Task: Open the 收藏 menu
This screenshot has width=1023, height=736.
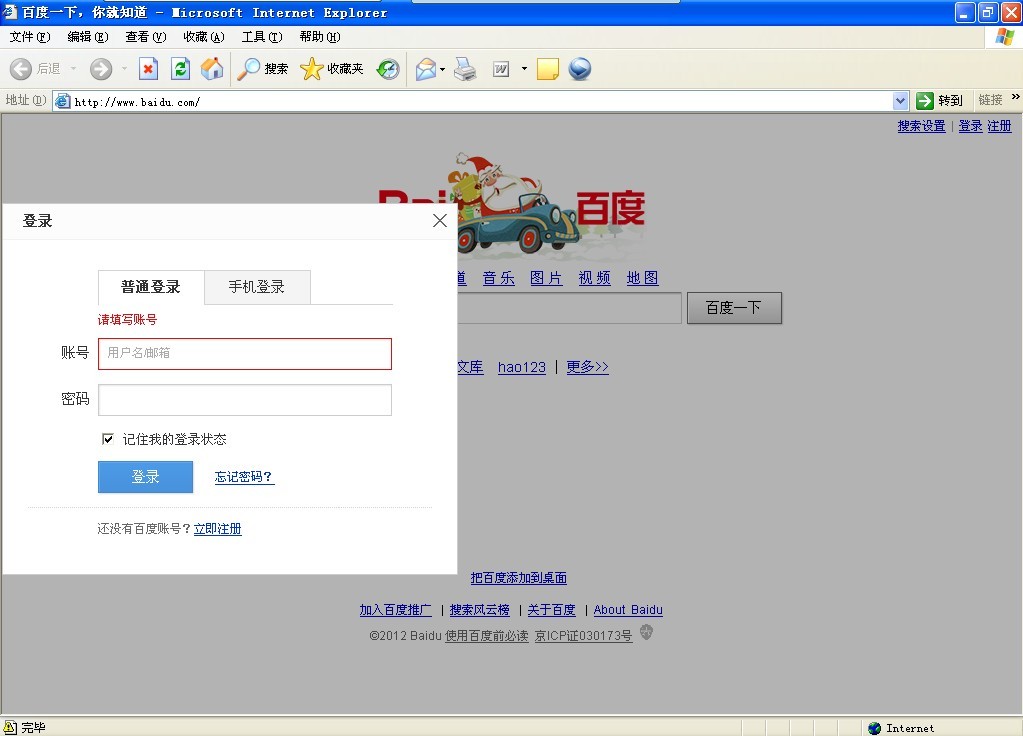Action: click(x=203, y=37)
